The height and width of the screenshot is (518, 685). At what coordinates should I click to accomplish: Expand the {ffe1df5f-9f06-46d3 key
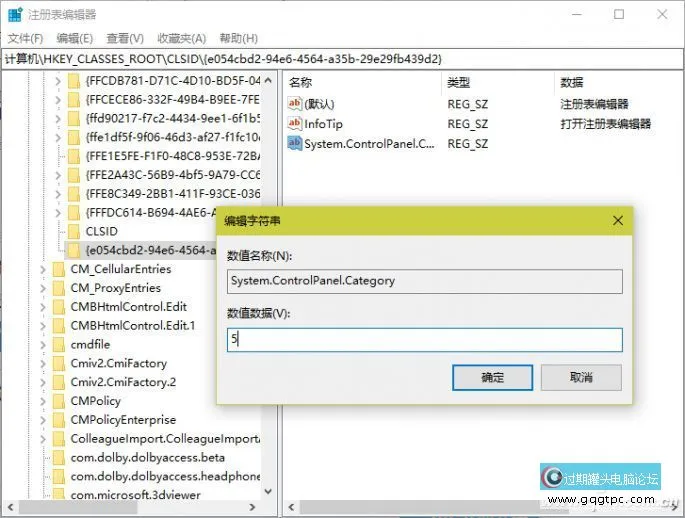point(58,137)
